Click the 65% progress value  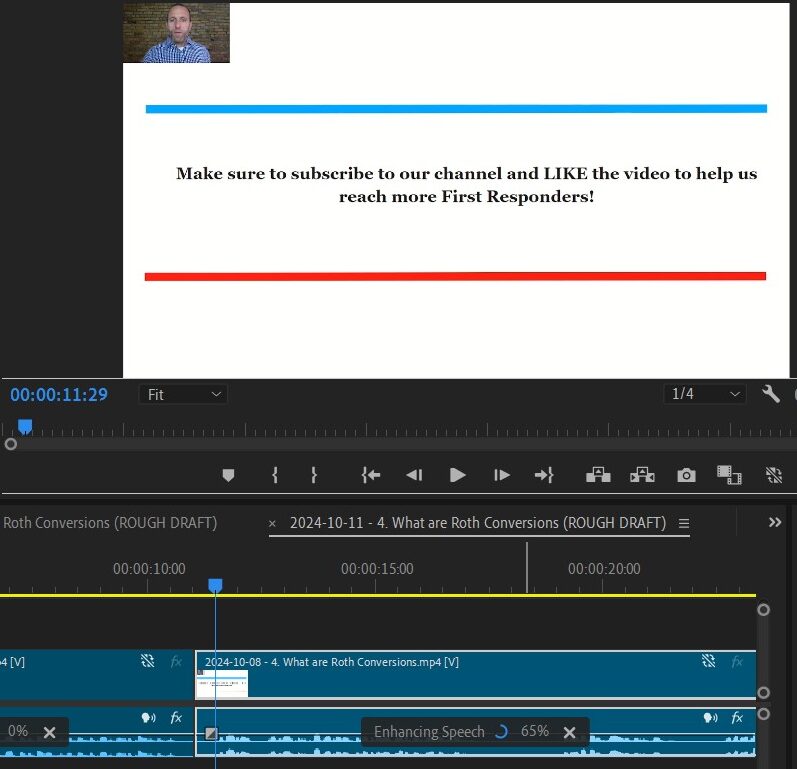535,731
